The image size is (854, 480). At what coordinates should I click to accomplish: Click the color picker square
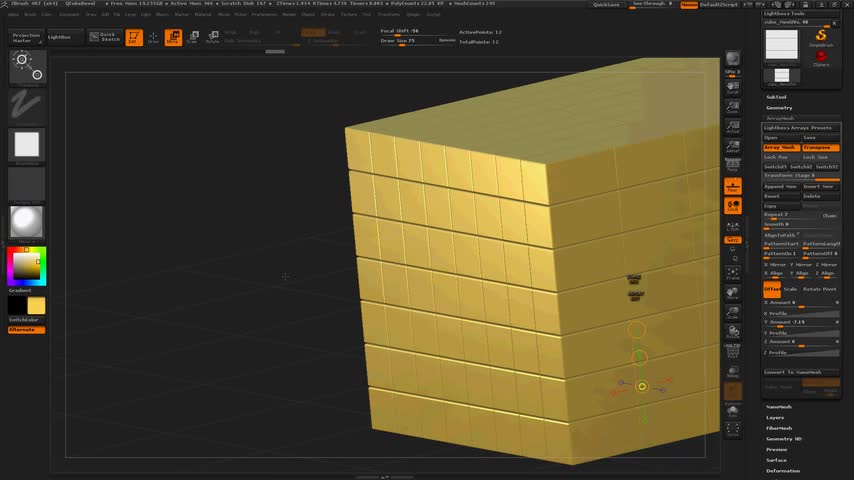click(x=27, y=266)
